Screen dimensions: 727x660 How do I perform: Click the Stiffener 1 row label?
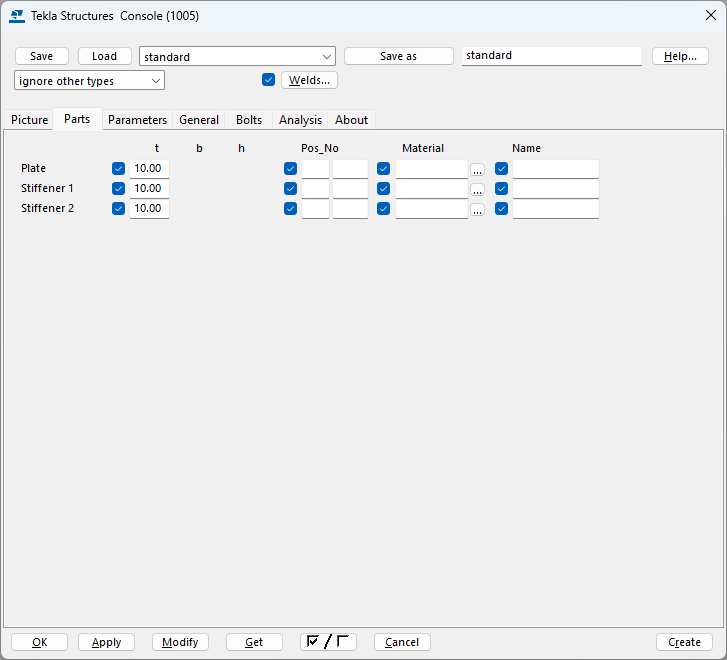tap(47, 188)
